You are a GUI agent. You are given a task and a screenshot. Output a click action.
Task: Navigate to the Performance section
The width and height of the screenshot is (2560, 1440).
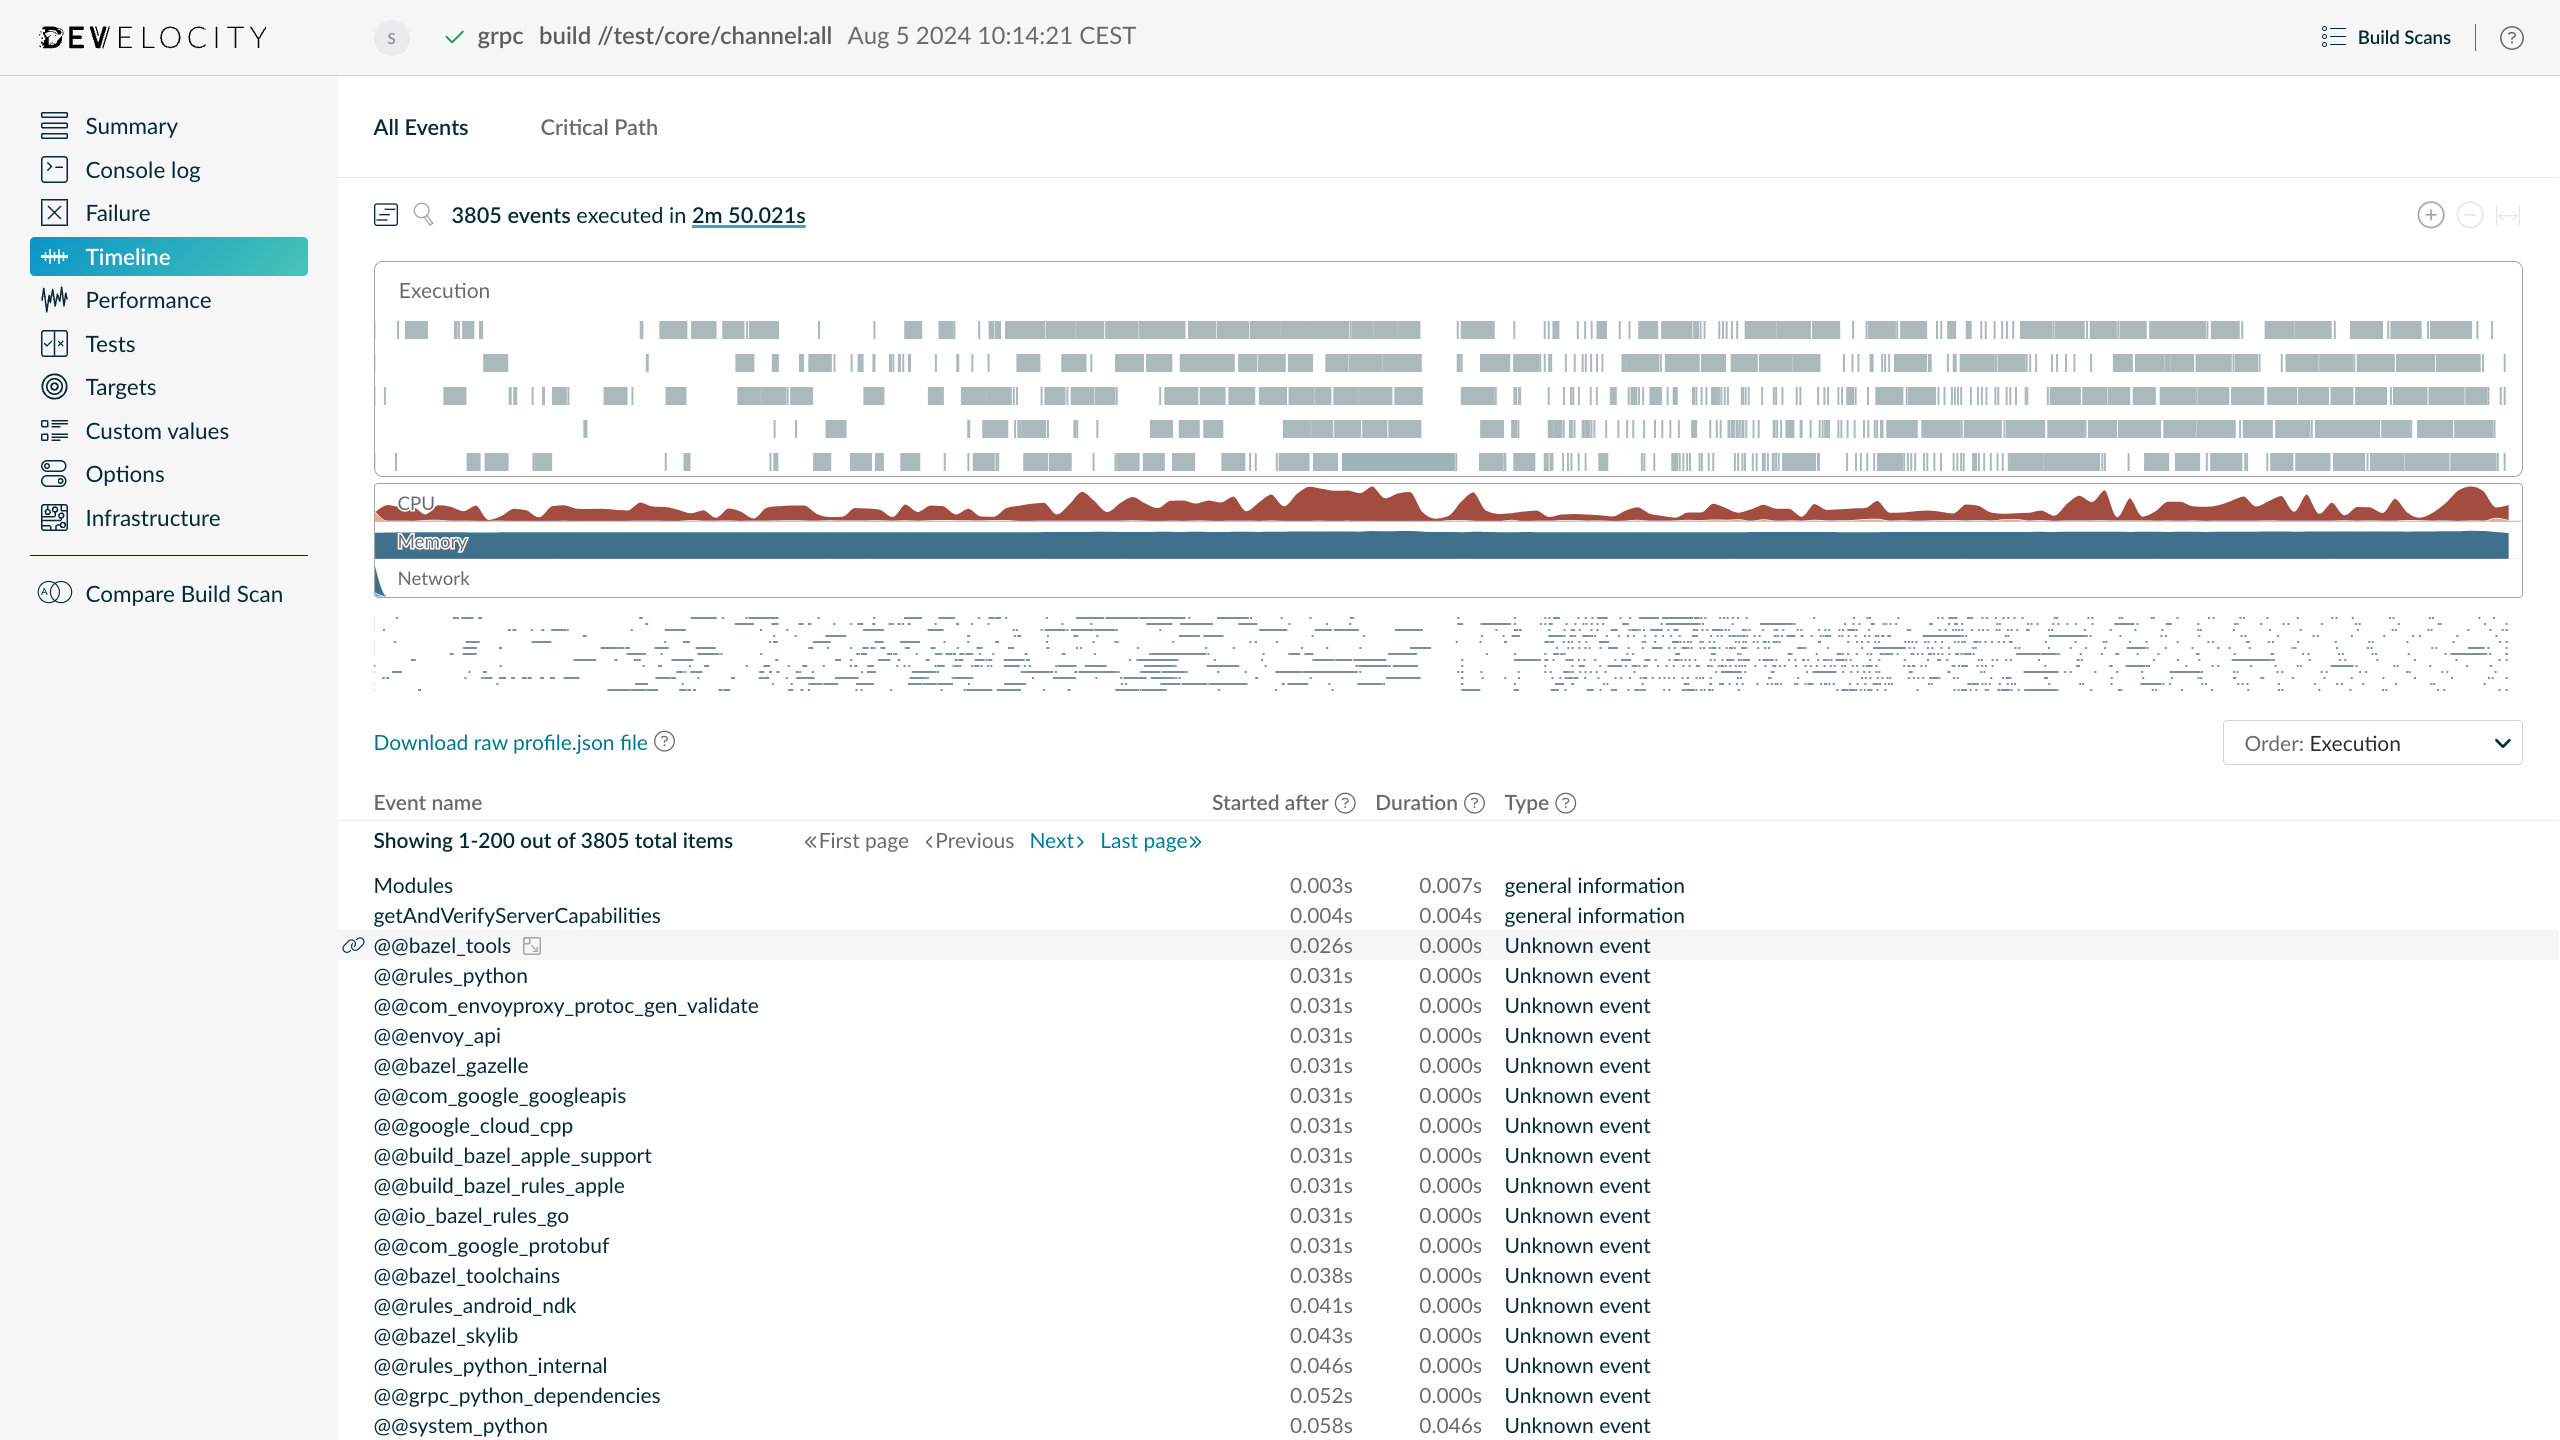(x=147, y=299)
